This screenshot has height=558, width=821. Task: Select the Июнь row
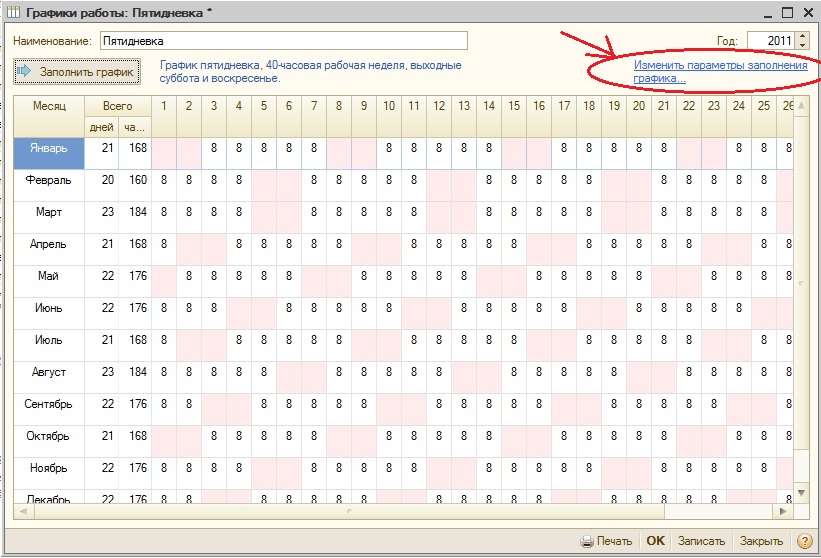tap(49, 313)
